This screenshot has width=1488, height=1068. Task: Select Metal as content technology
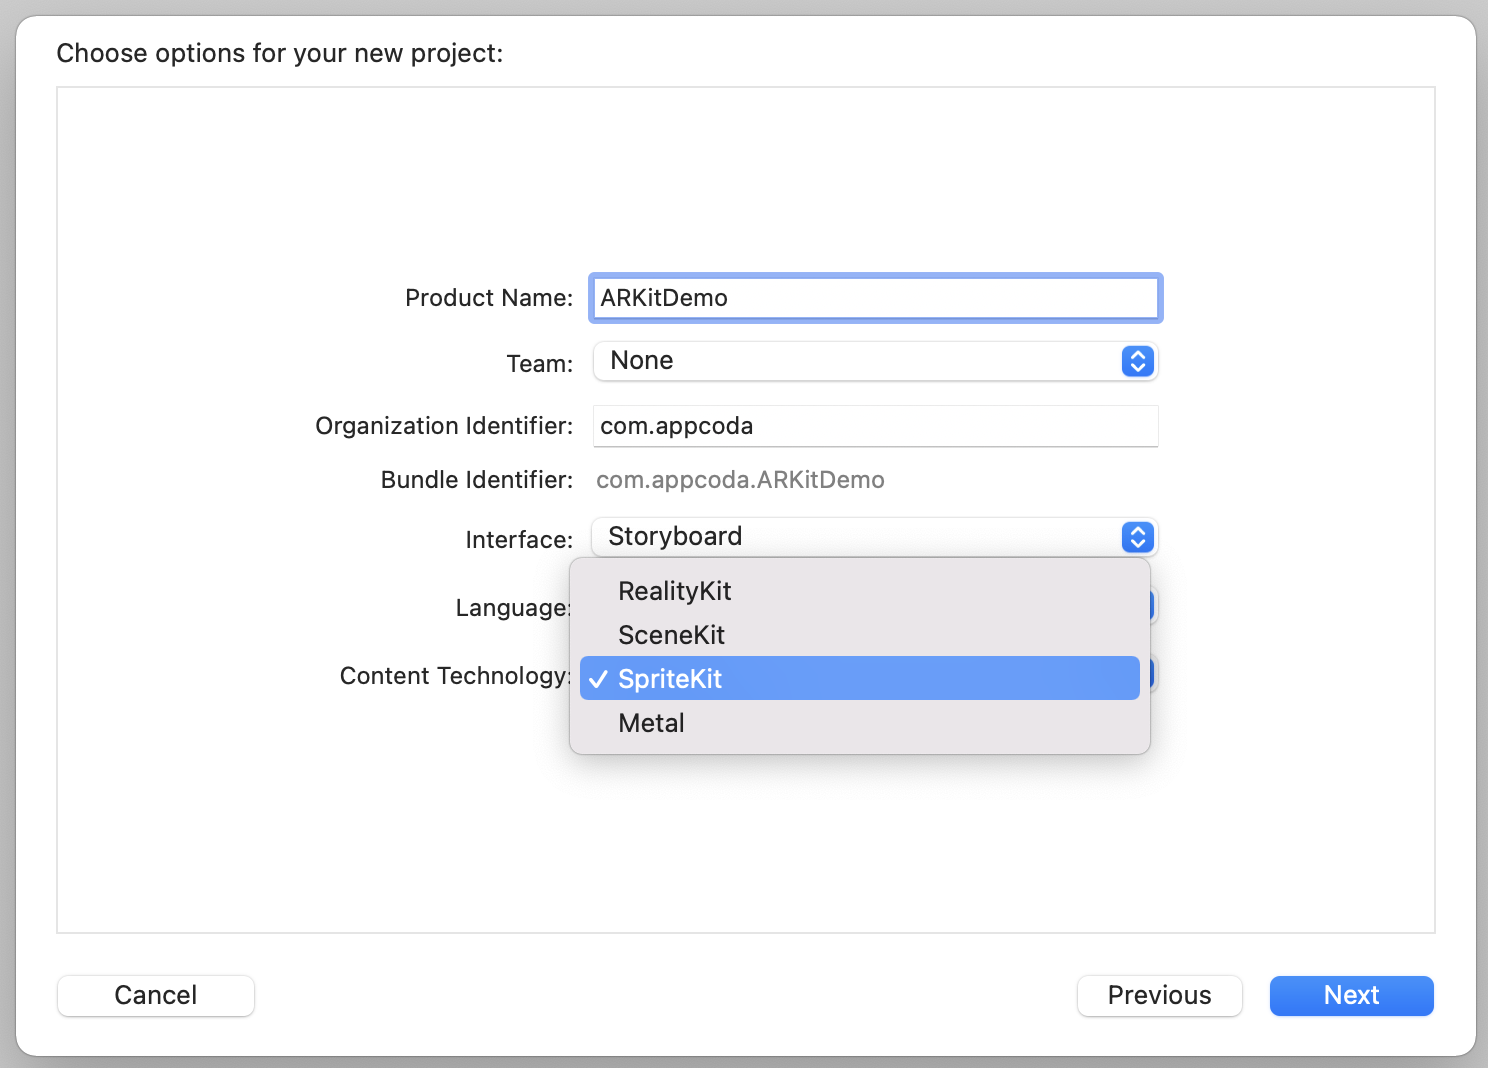[x=651, y=723]
